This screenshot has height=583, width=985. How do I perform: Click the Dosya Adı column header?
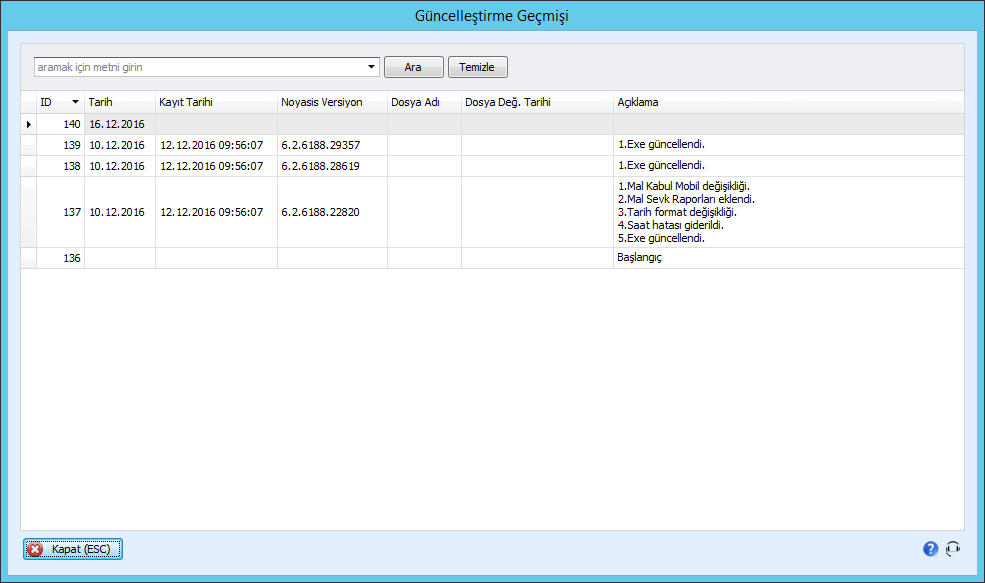click(x=425, y=102)
